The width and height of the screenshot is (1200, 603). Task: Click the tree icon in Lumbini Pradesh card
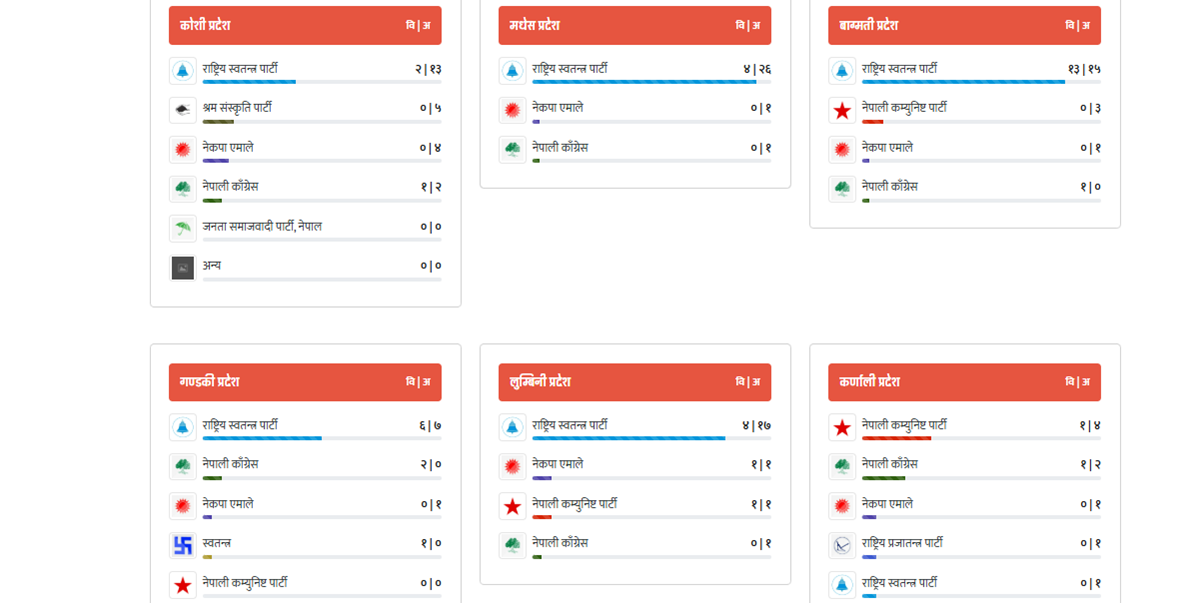pos(512,545)
